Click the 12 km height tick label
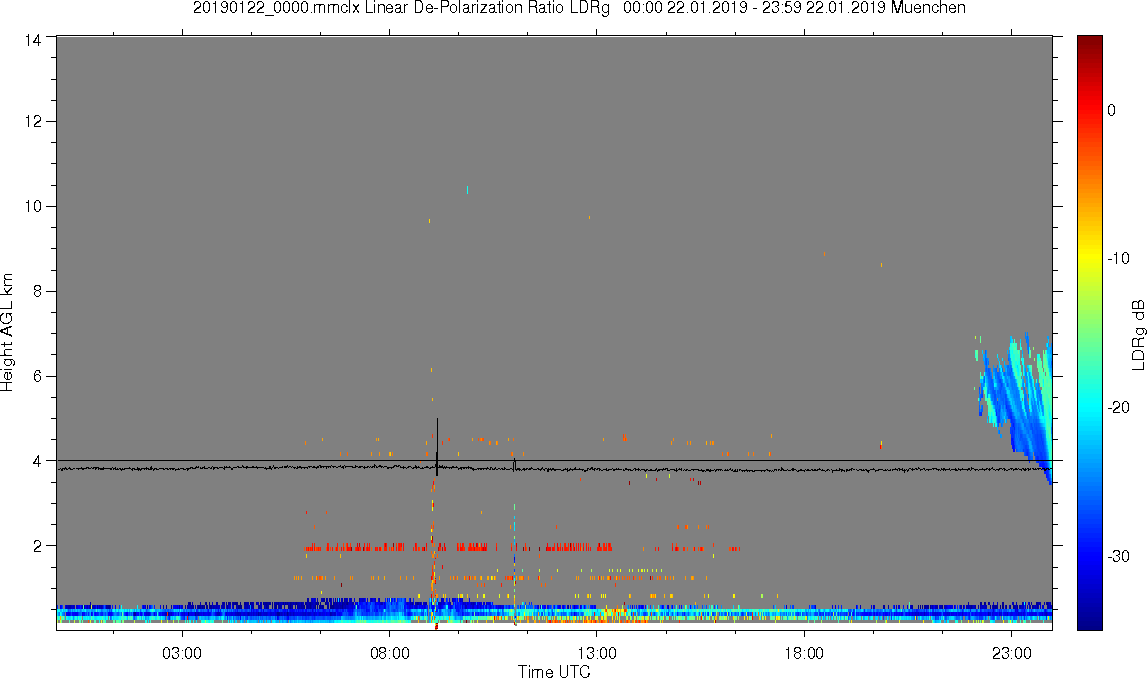The width and height of the screenshot is (1147, 678). [32, 121]
